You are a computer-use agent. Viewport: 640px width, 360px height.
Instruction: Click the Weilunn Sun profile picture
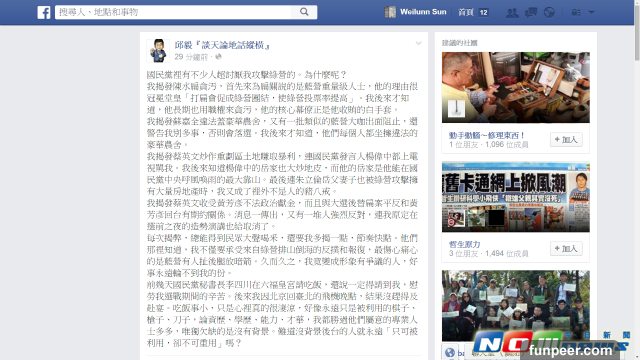tap(390, 12)
